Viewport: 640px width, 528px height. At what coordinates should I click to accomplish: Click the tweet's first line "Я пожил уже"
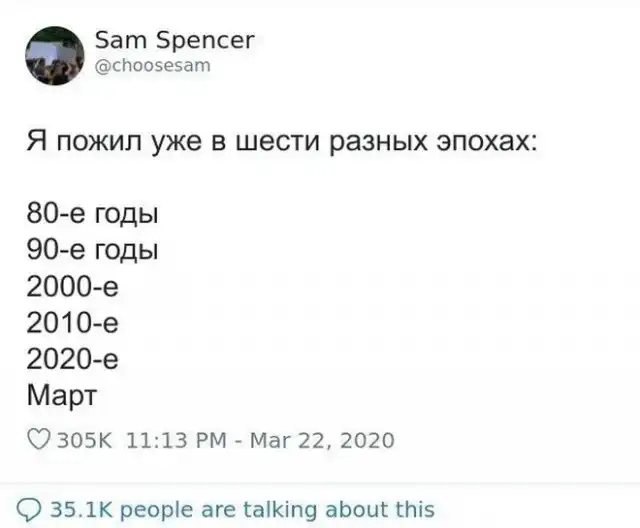tap(140, 144)
